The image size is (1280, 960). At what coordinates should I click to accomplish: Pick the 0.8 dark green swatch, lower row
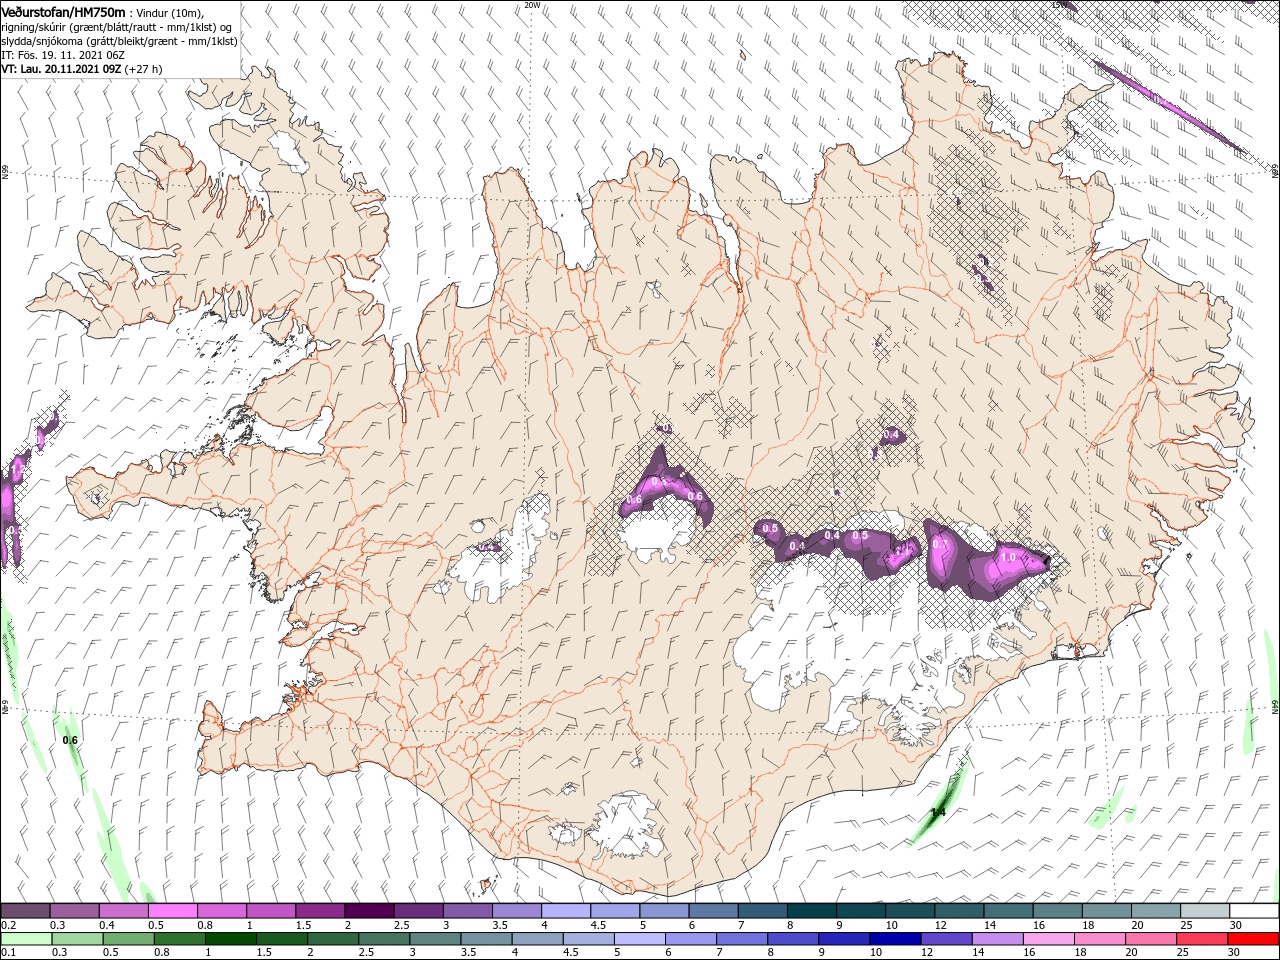pyautogui.click(x=179, y=939)
